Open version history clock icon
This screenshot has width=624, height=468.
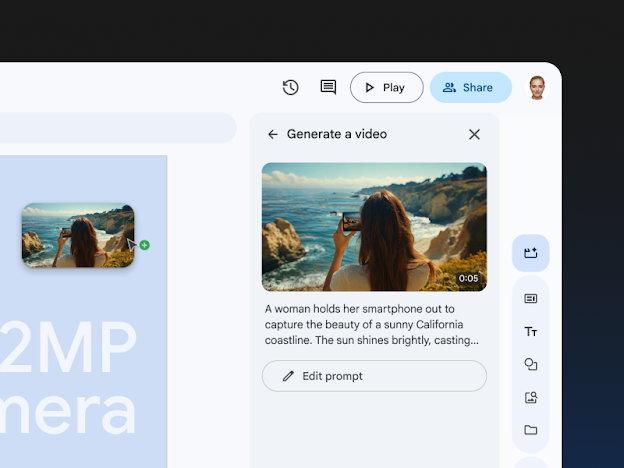[291, 87]
